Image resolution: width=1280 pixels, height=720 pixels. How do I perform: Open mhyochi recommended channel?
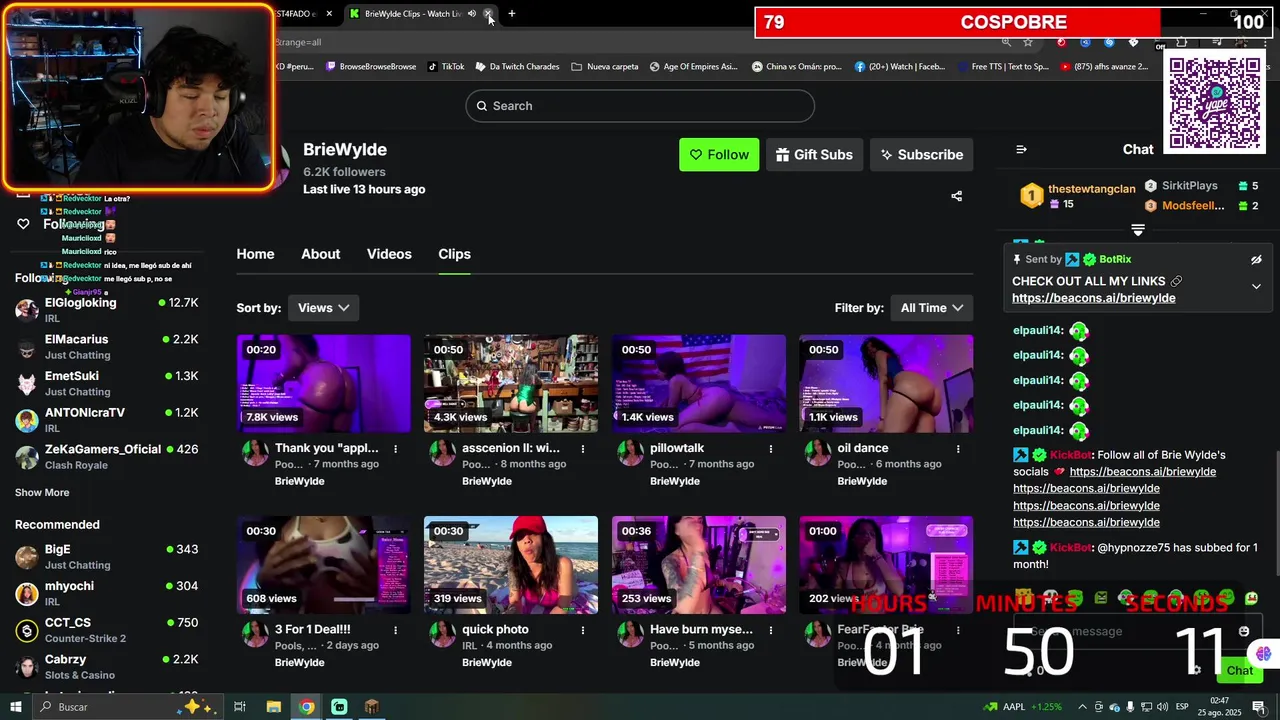pos(106,593)
